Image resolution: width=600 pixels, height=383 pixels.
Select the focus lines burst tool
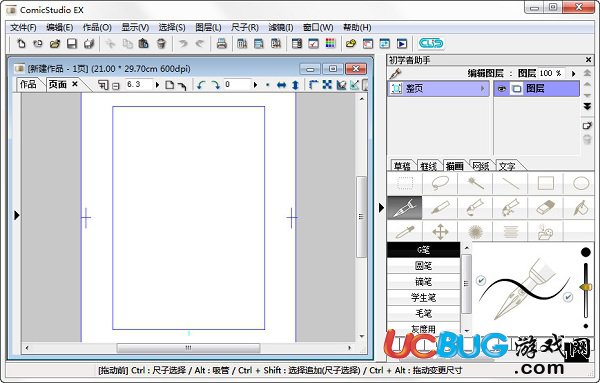[475, 231]
